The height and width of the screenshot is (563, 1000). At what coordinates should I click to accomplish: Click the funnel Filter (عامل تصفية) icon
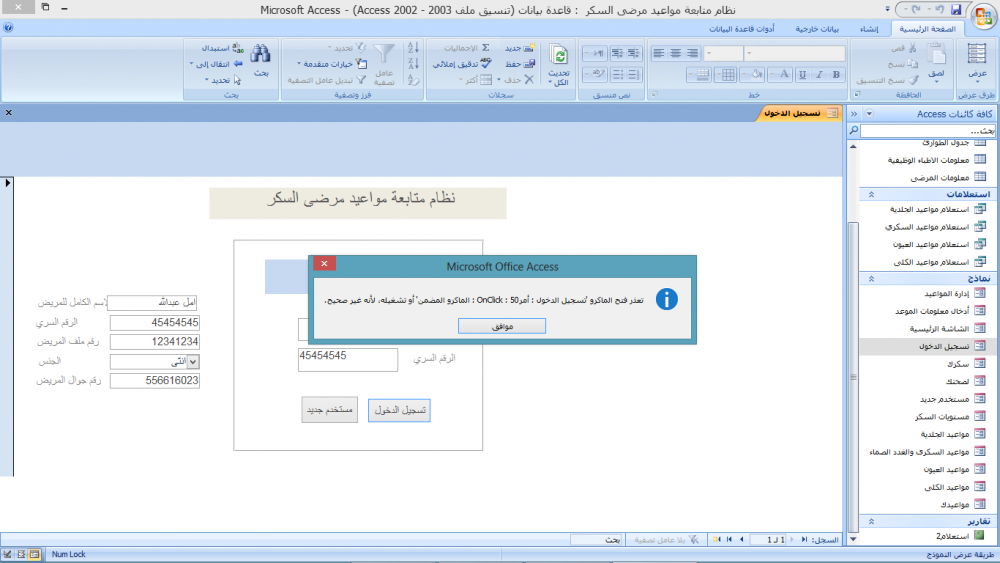click(x=384, y=54)
